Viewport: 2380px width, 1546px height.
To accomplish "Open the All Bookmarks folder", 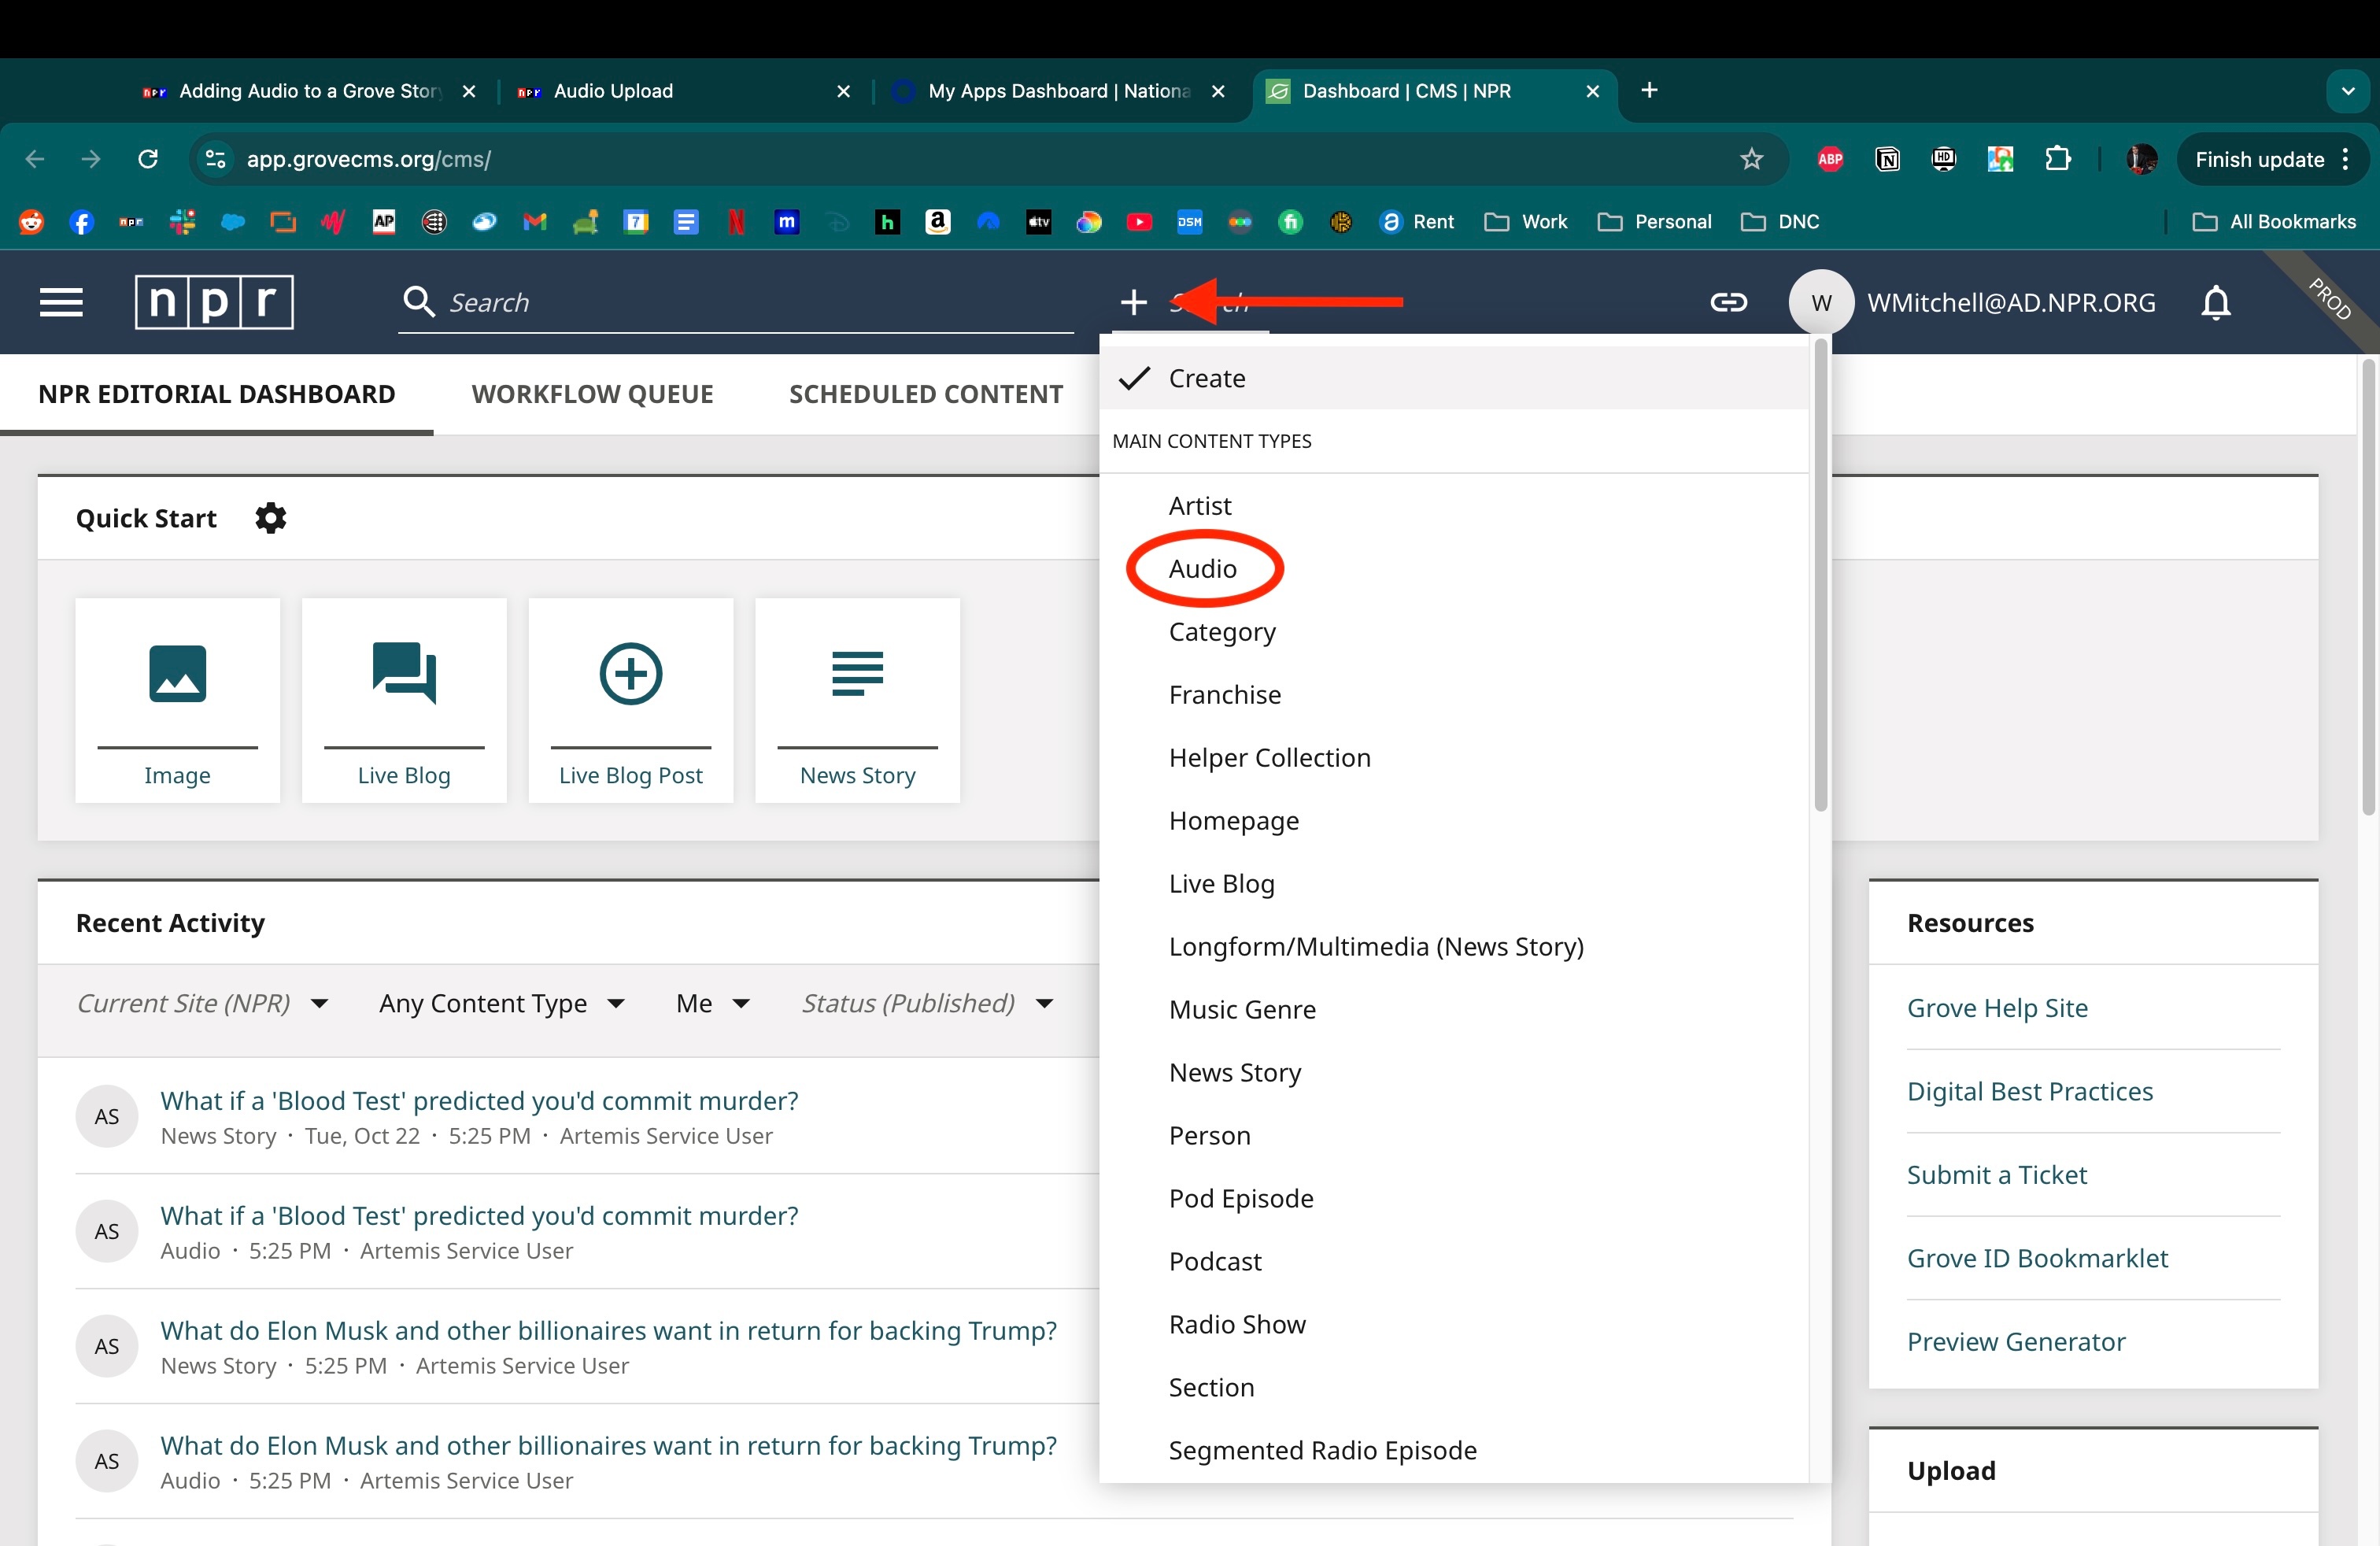I will (2274, 222).
